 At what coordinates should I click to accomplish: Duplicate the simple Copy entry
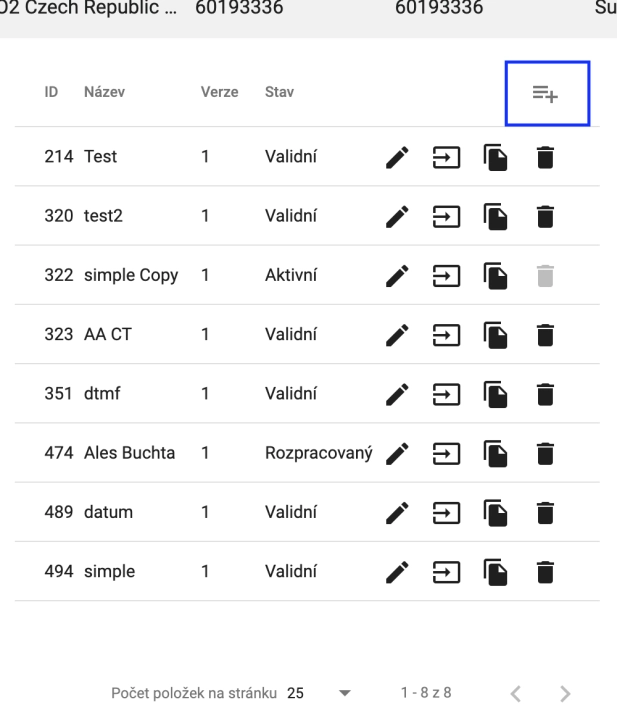(x=494, y=275)
